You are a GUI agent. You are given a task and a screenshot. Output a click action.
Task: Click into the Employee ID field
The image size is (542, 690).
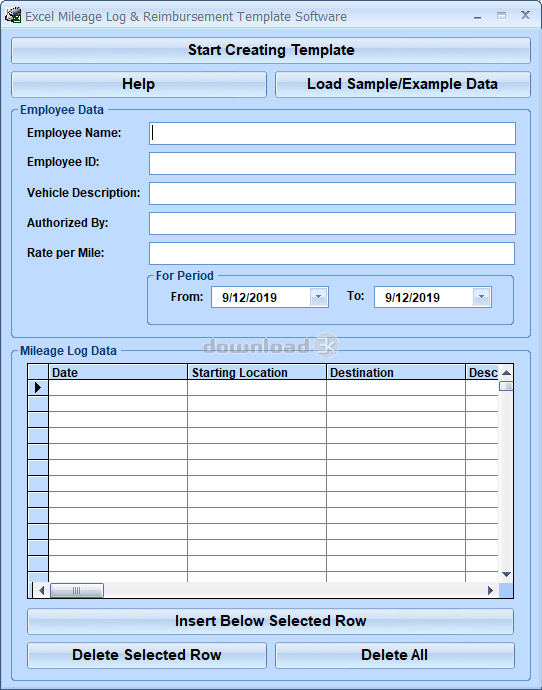(332, 163)
